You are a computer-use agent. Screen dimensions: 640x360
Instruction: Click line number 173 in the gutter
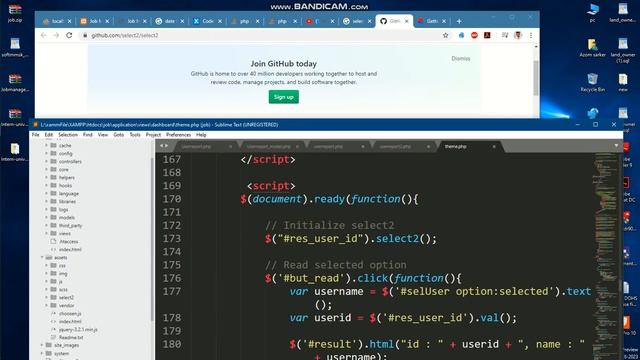[172, 238]
